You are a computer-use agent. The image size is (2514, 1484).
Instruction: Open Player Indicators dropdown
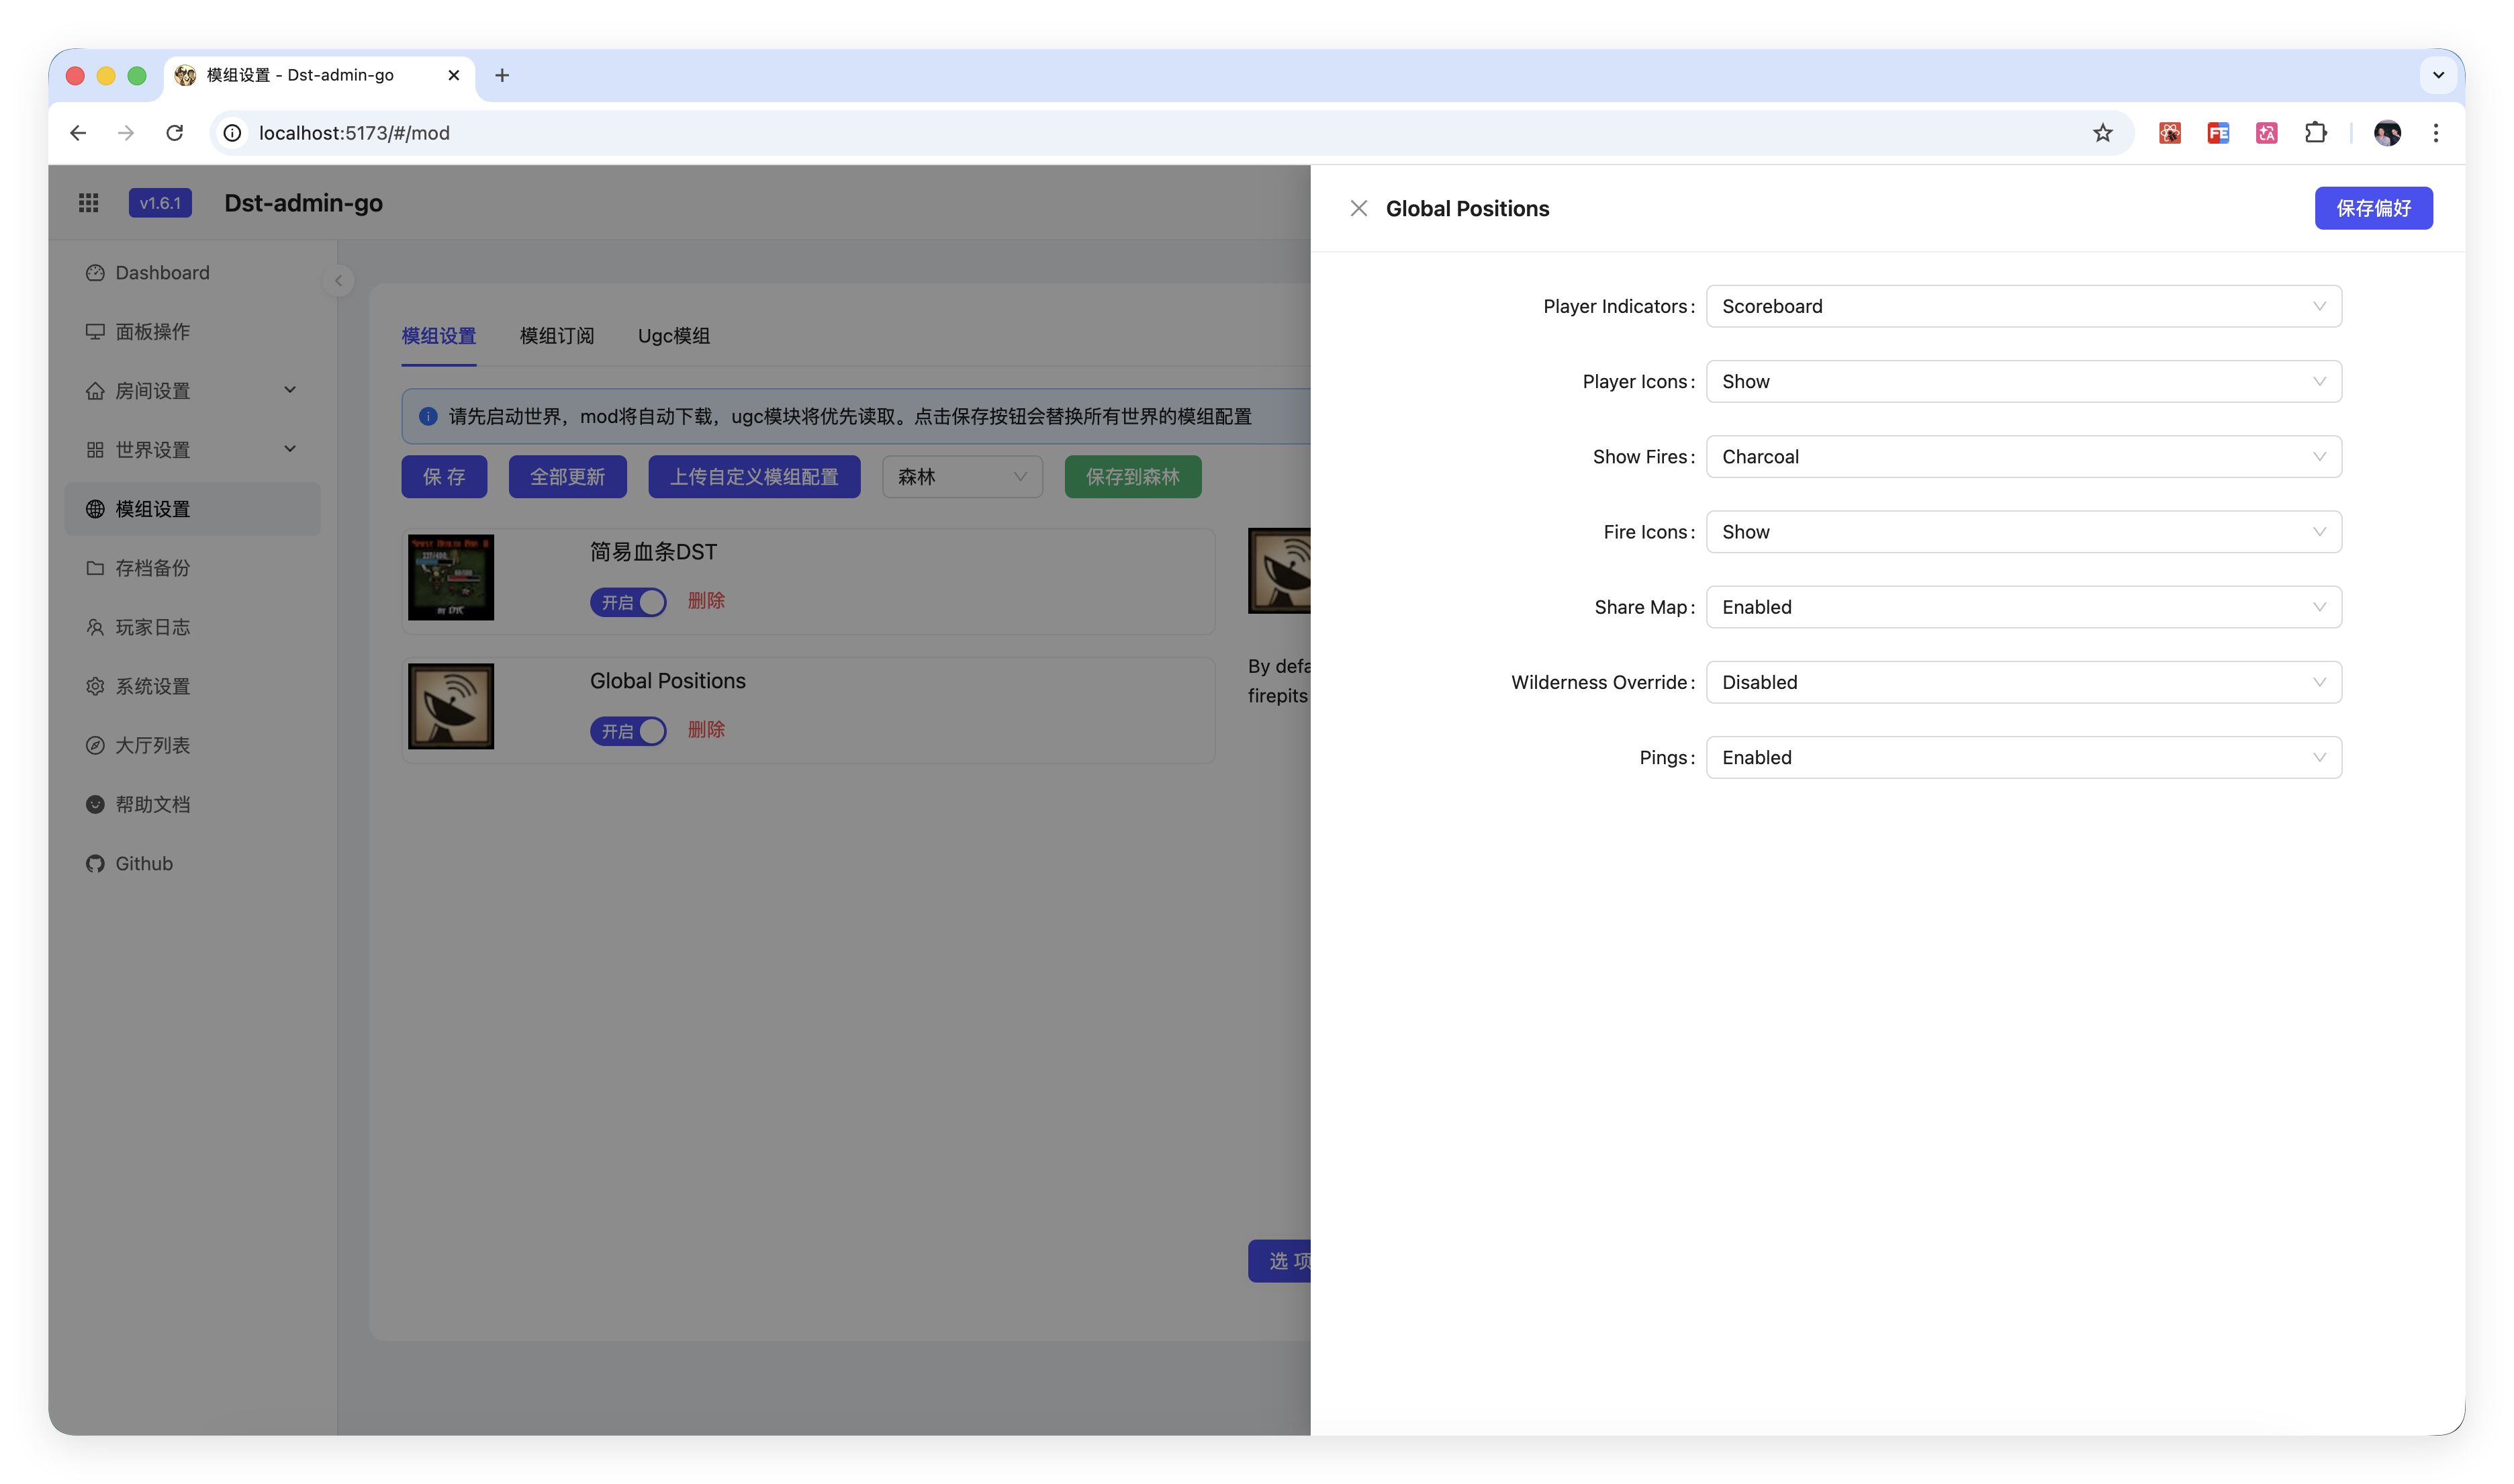coord(2023,306)
